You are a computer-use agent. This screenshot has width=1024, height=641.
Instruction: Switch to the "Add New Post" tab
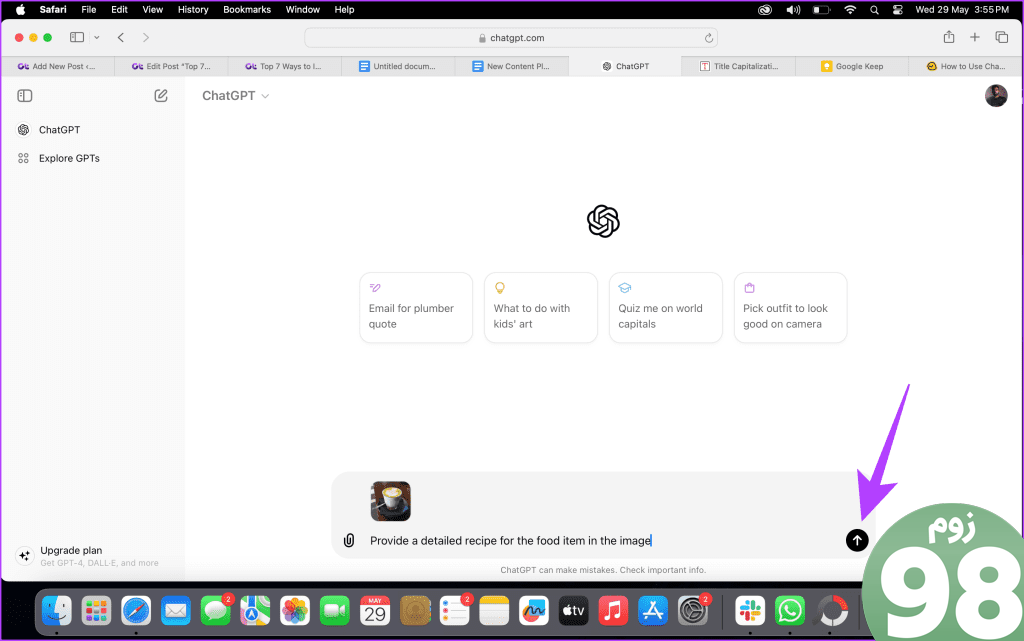(57, 66)
